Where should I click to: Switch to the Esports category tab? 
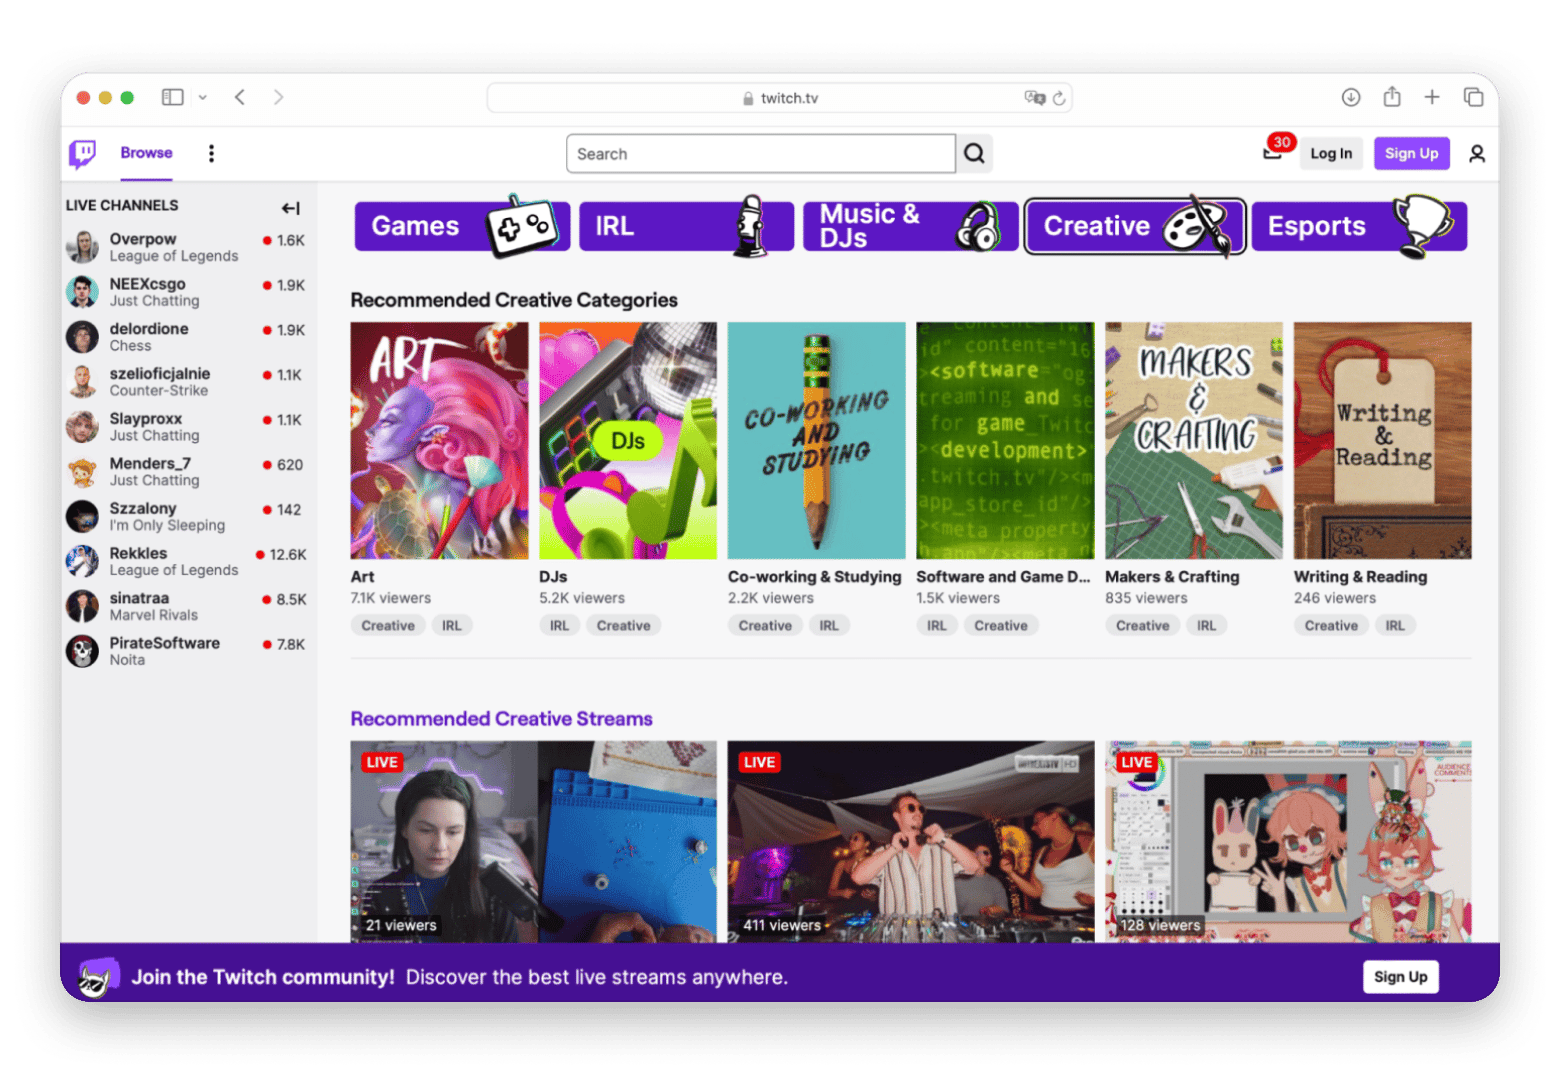(x=1358, y=226)
